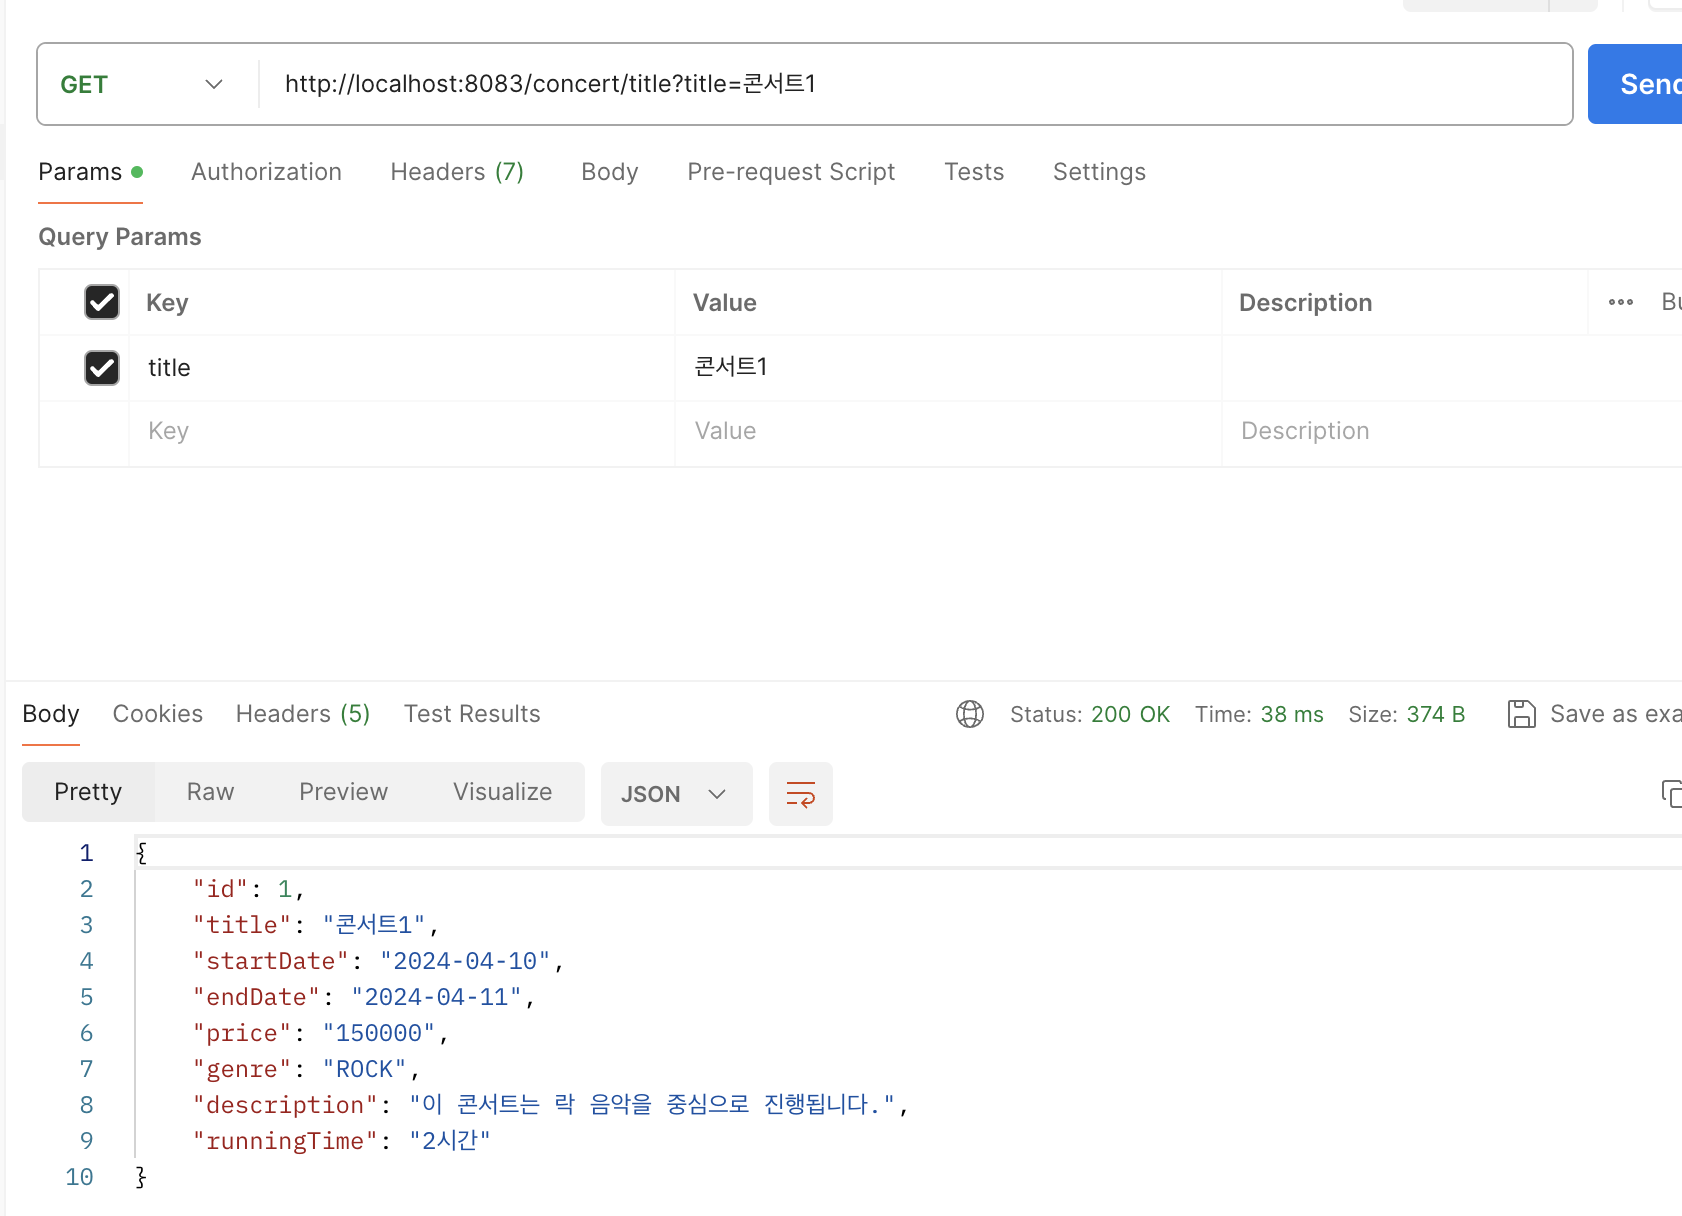Click Save as example link
The image size is (1682, 1216).
click(1615, 714)
